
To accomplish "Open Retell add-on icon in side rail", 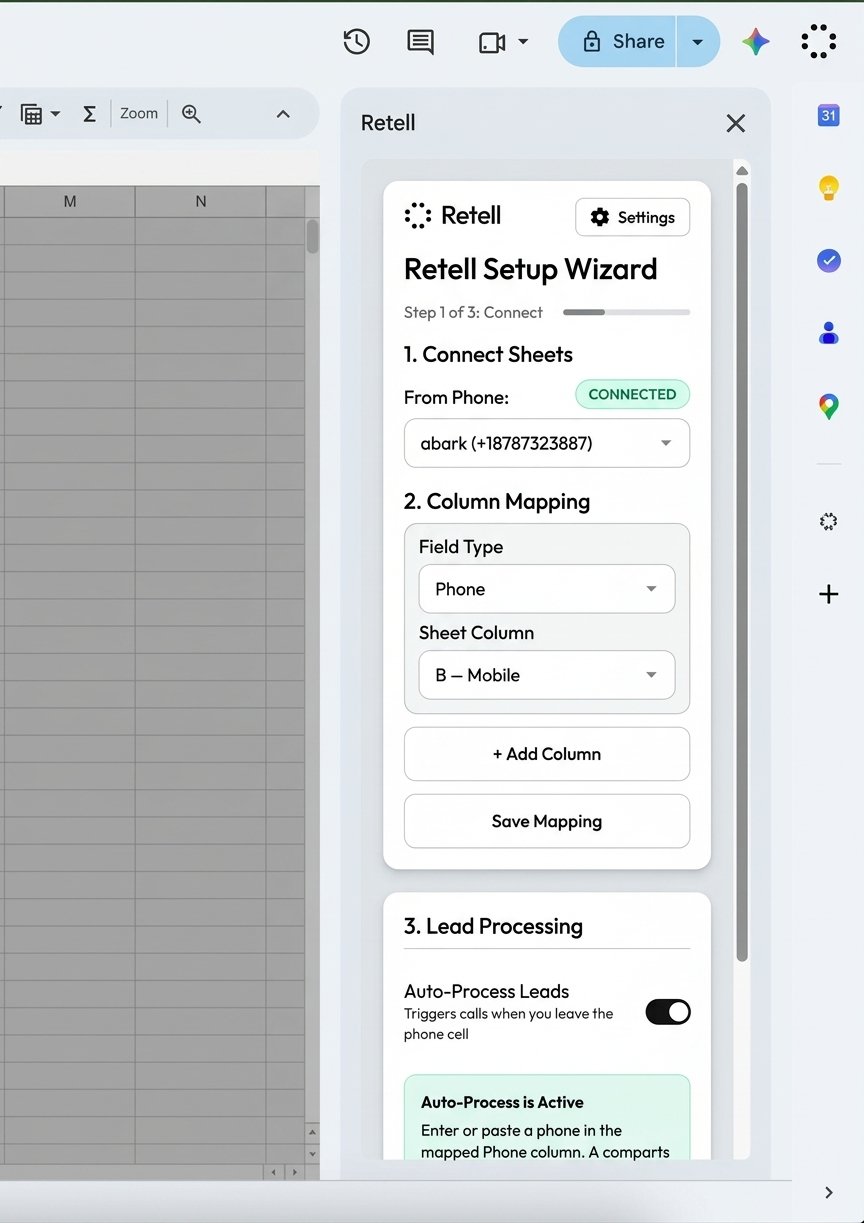I will click(828, 521).
